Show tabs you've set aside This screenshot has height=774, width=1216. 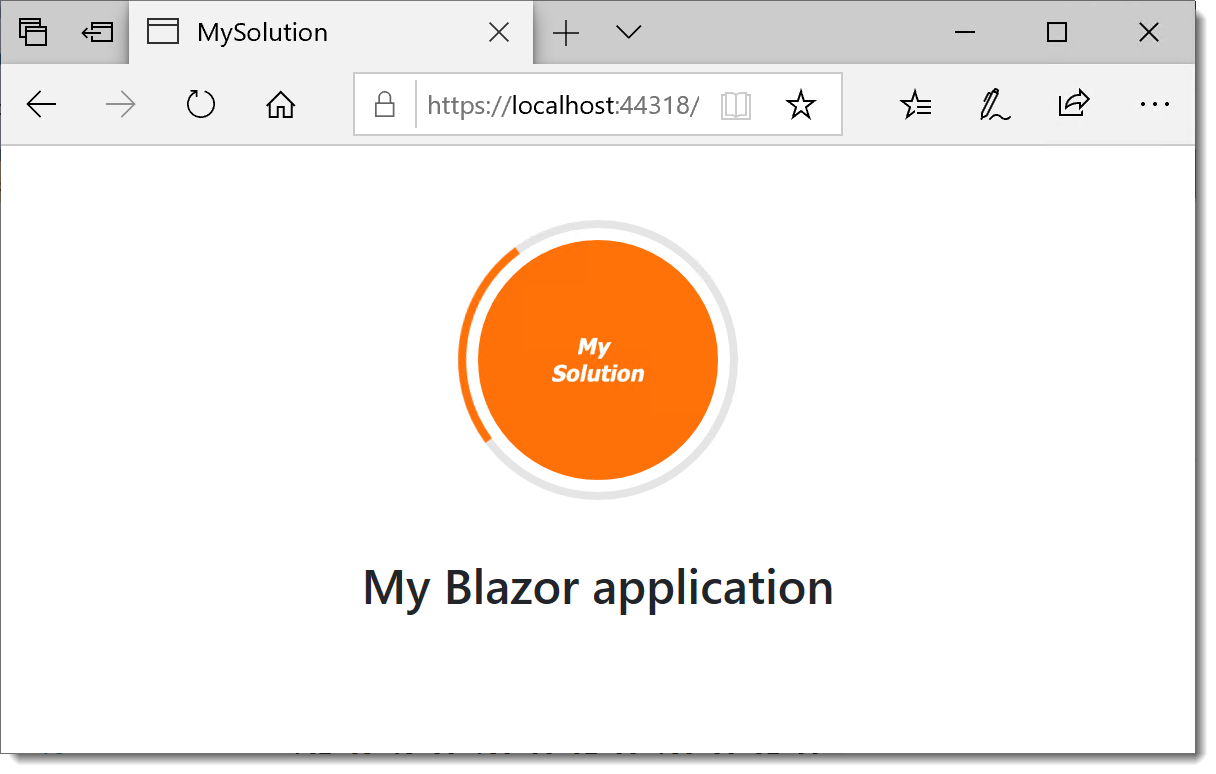pos(33,33)
